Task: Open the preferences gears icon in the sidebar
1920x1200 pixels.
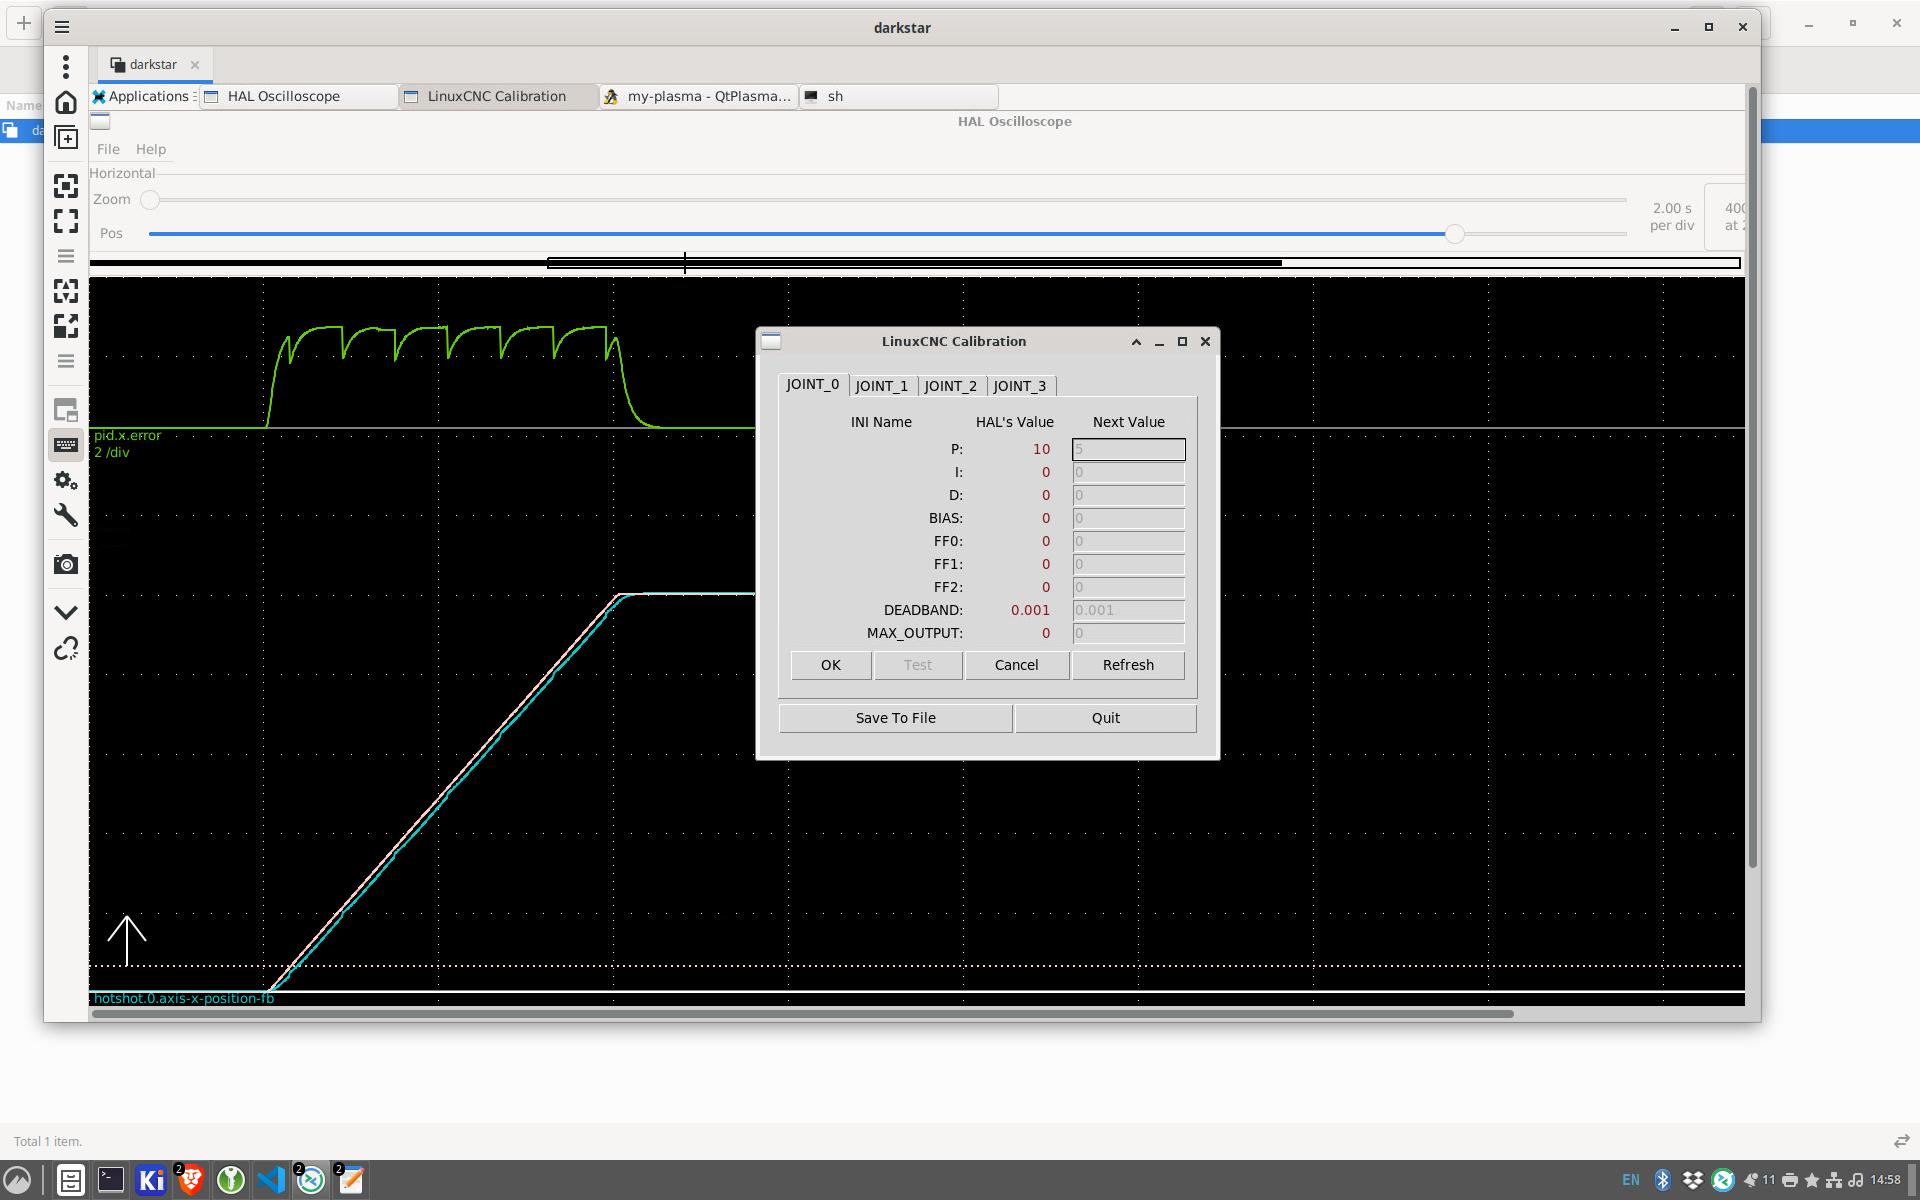Action: 66,481
